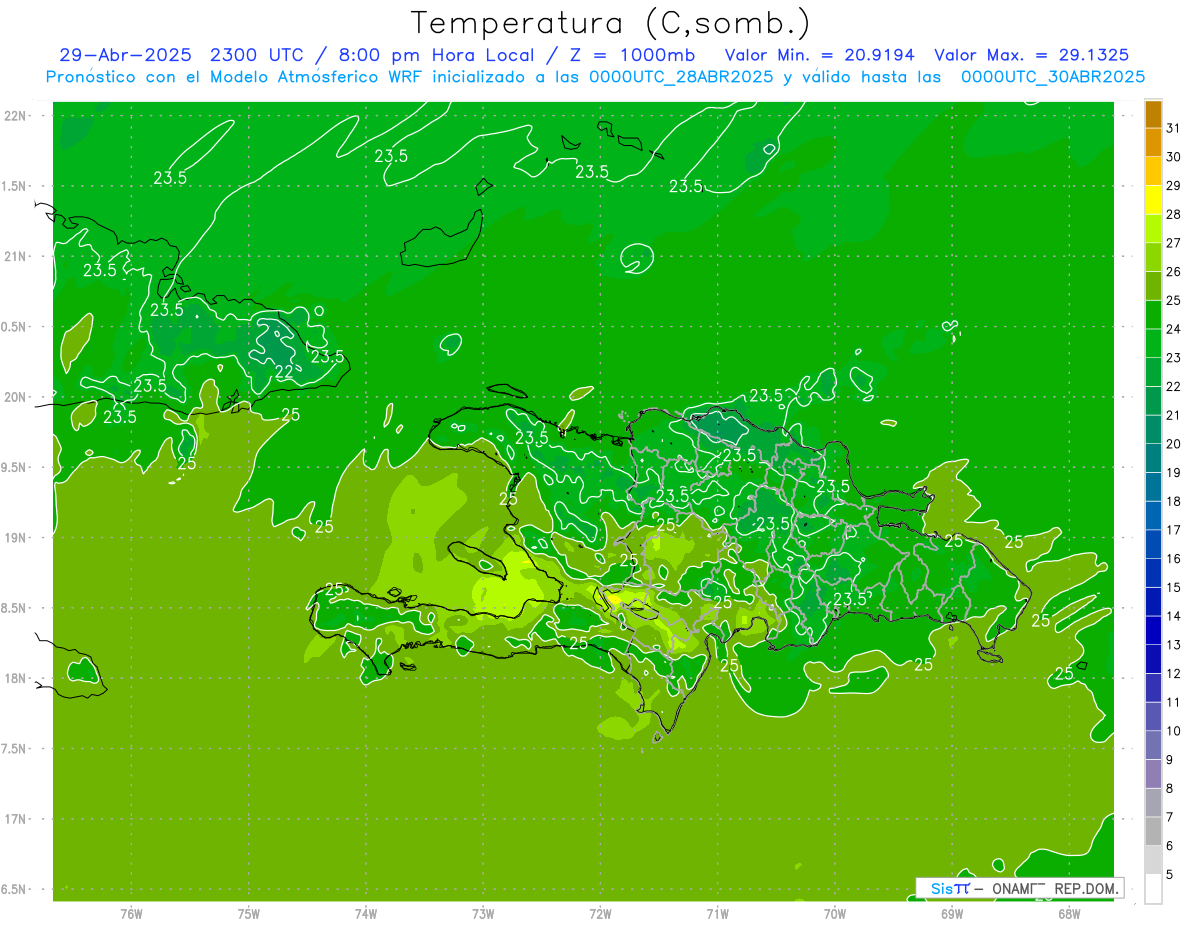1200x927 pixels.
Task: Click 'Valor Min. = 20.9194' readout
Action: coord(819,55)
